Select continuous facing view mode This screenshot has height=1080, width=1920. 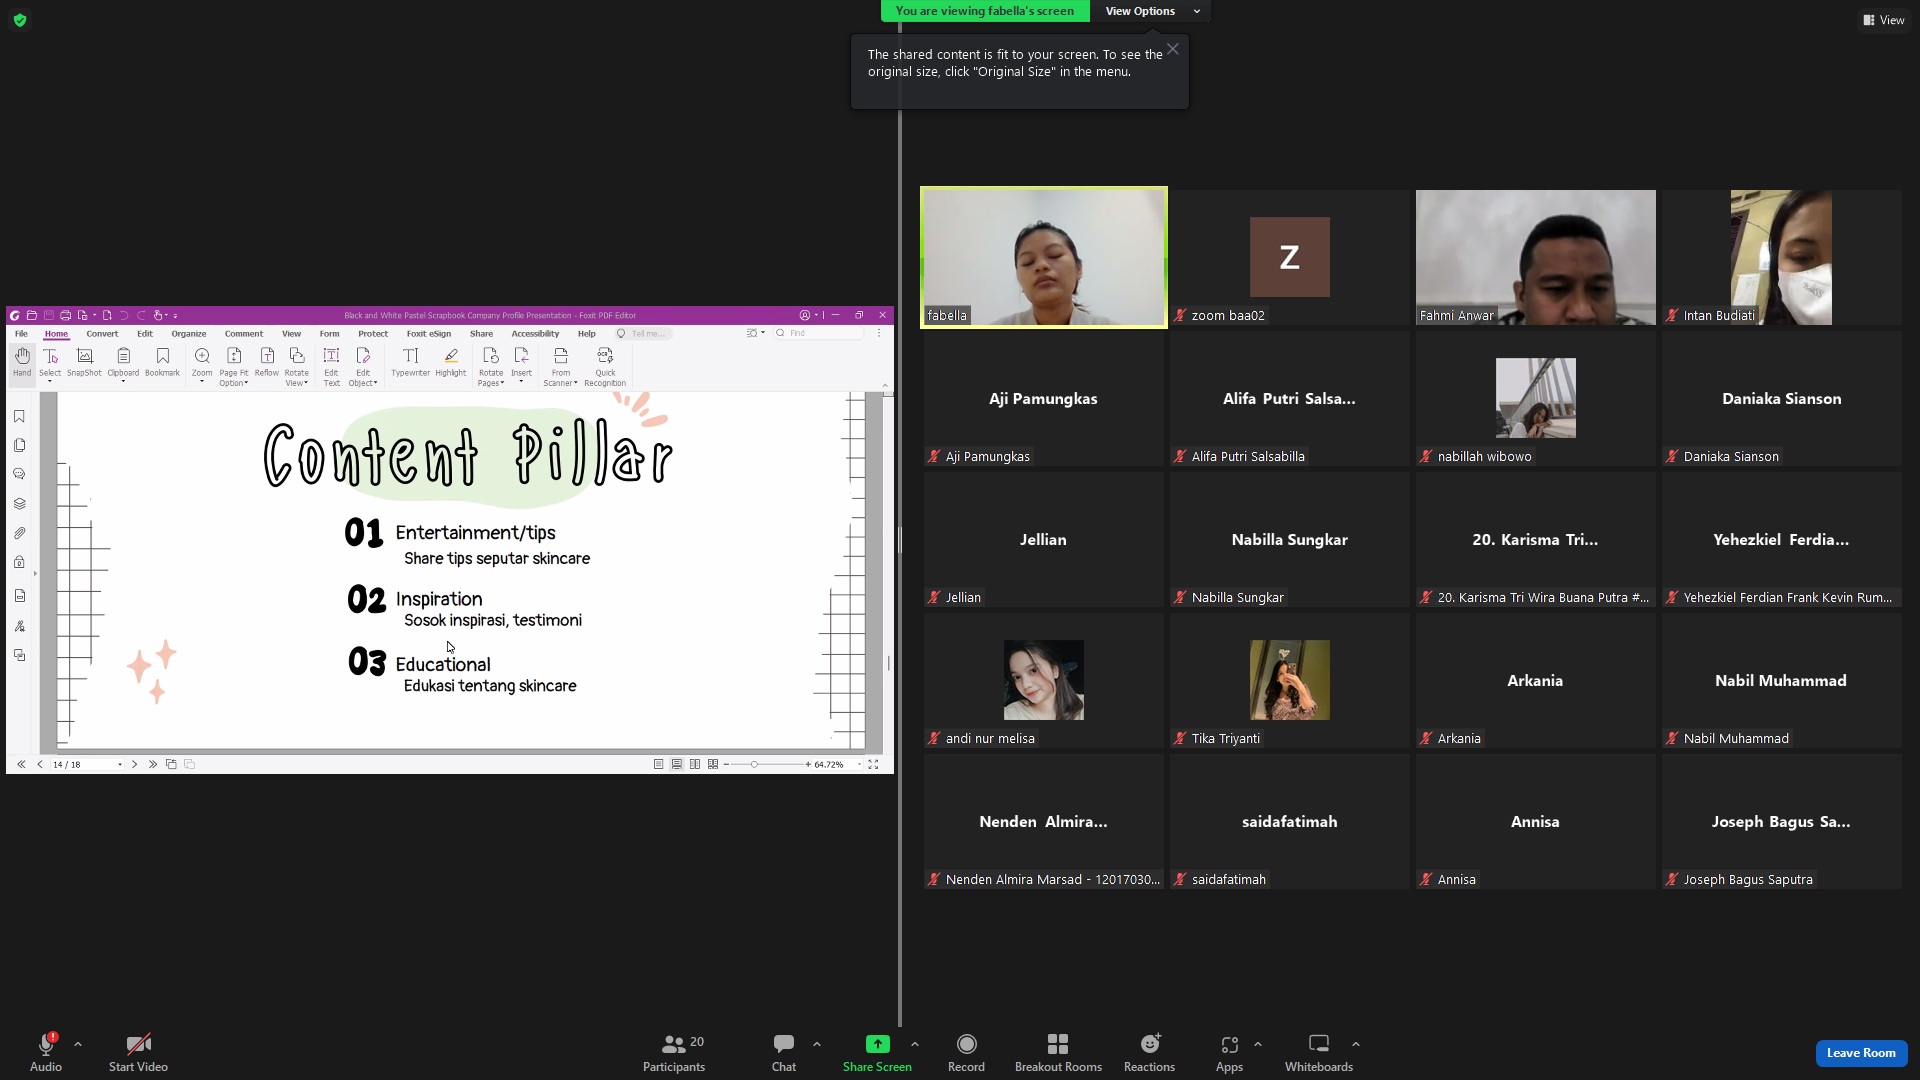(713, 764)
